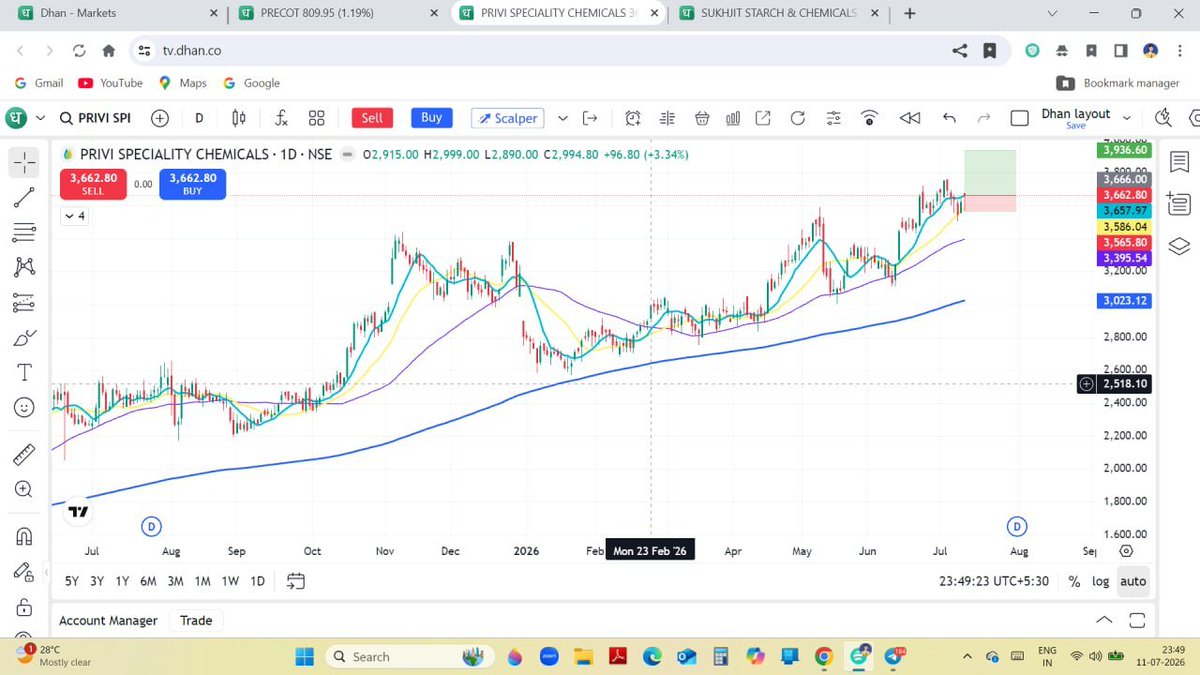This screenshot has width=1200, height=675.
Task: Expand the dropdown next to Scalper
Action: [562, 118]
